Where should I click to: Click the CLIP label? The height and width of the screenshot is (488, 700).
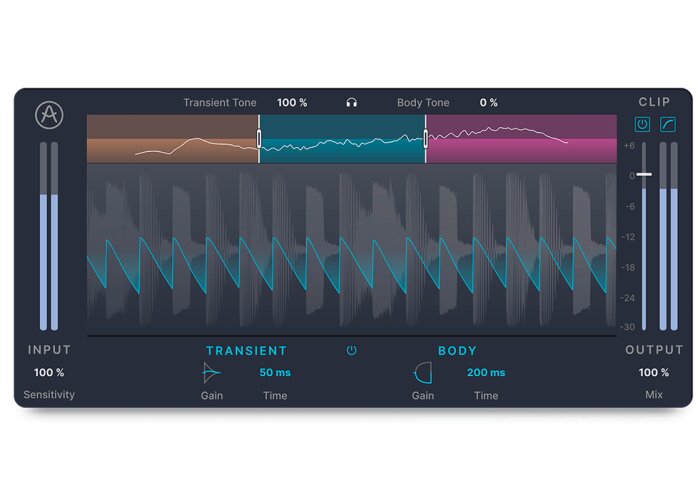[654, 102]
